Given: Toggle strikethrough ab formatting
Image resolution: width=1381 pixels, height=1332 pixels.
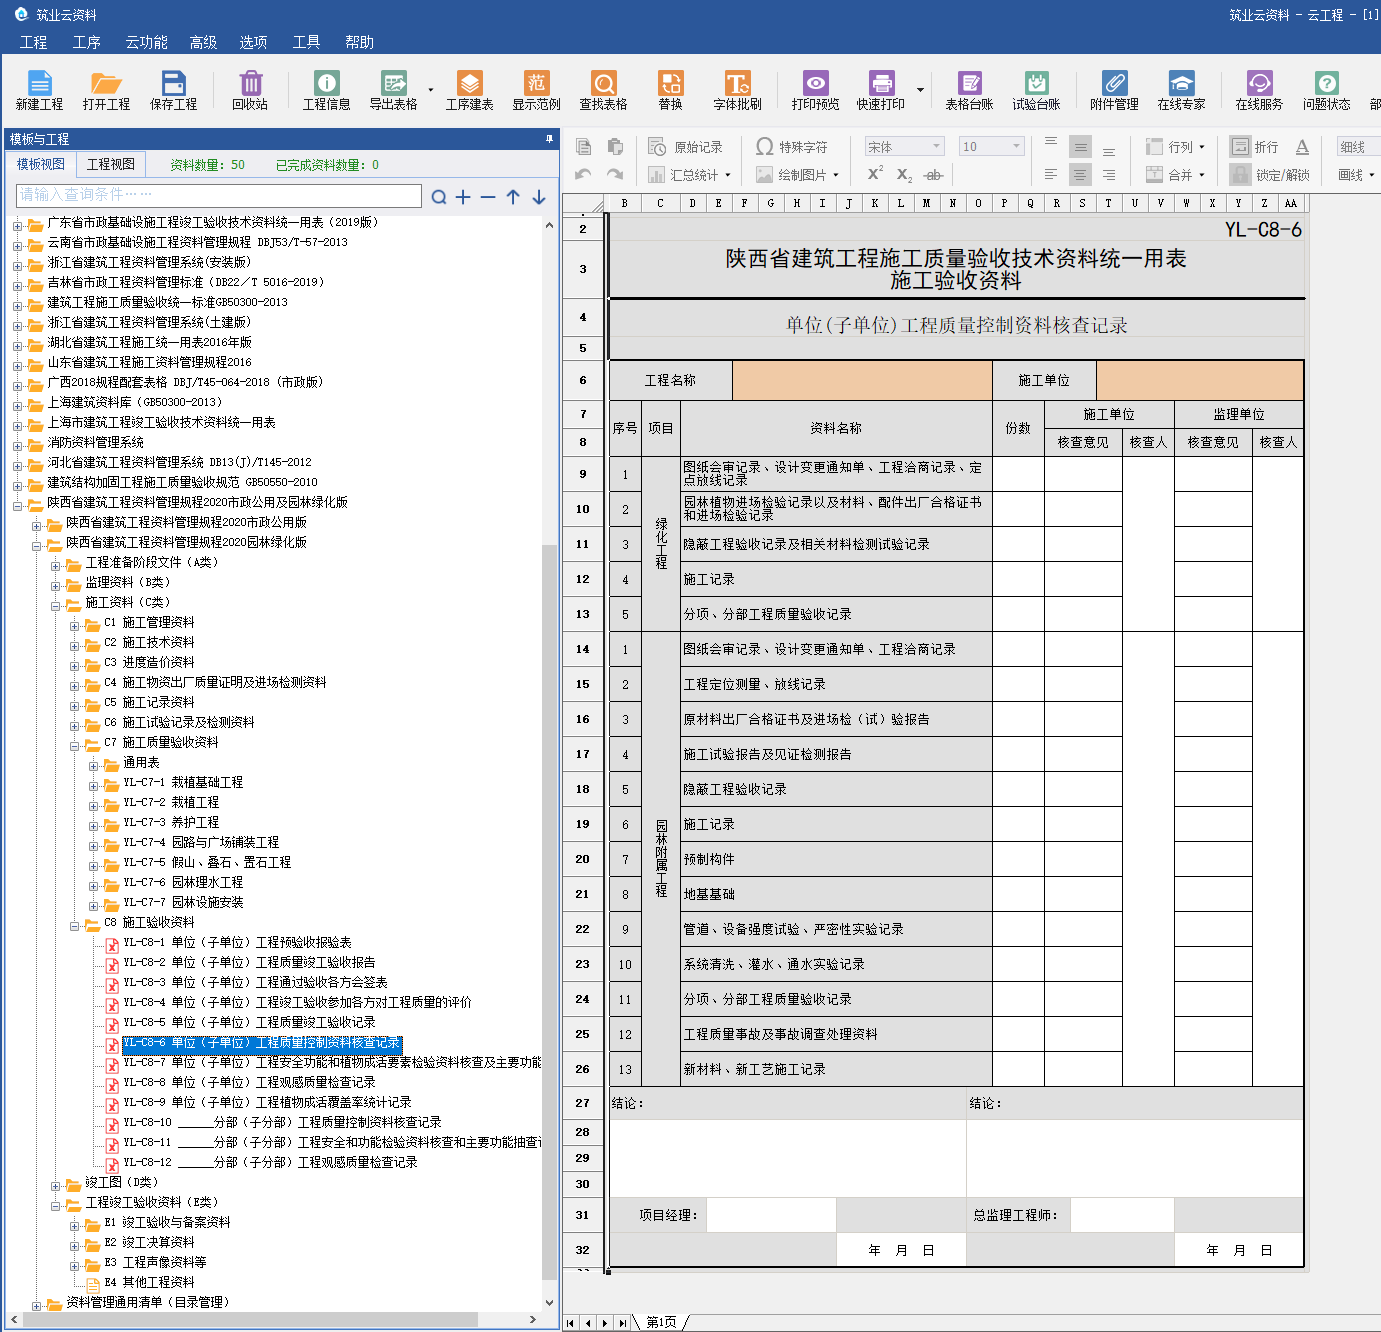Looking at the screenshot, I should coord(933,174).
